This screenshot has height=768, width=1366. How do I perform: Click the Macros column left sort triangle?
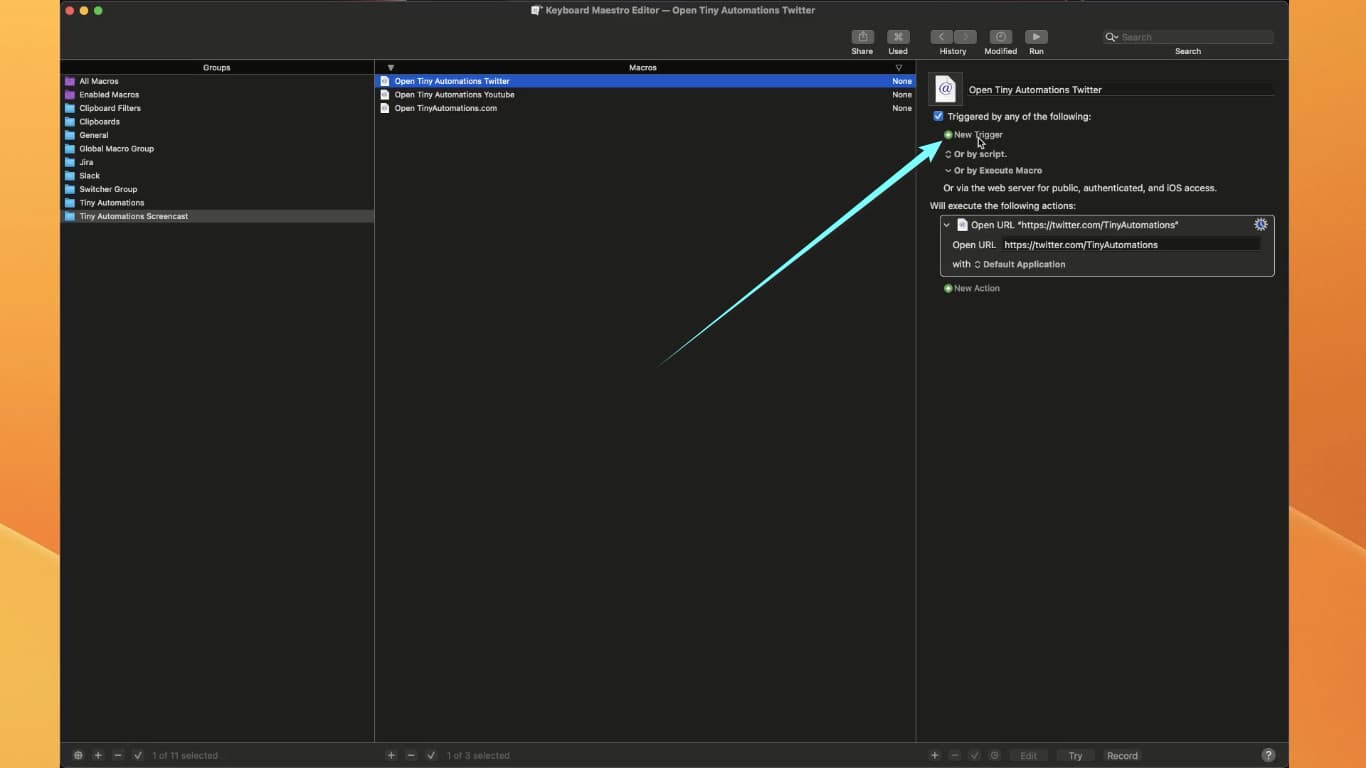(x=391, y=68)
